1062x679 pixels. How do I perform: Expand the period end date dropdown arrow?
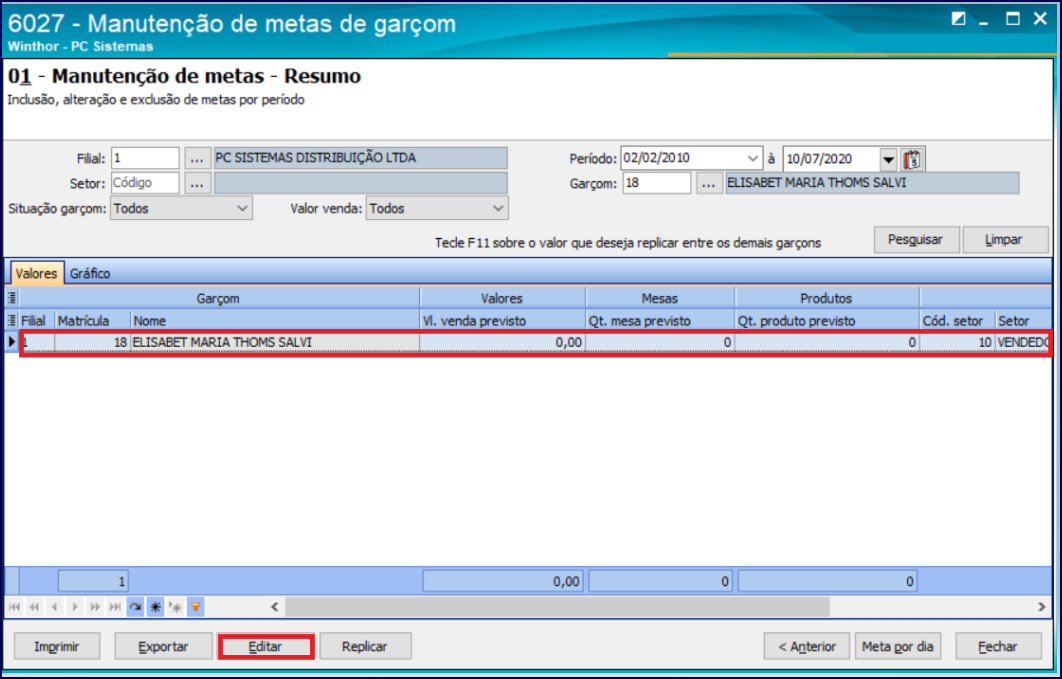(889, 160)
